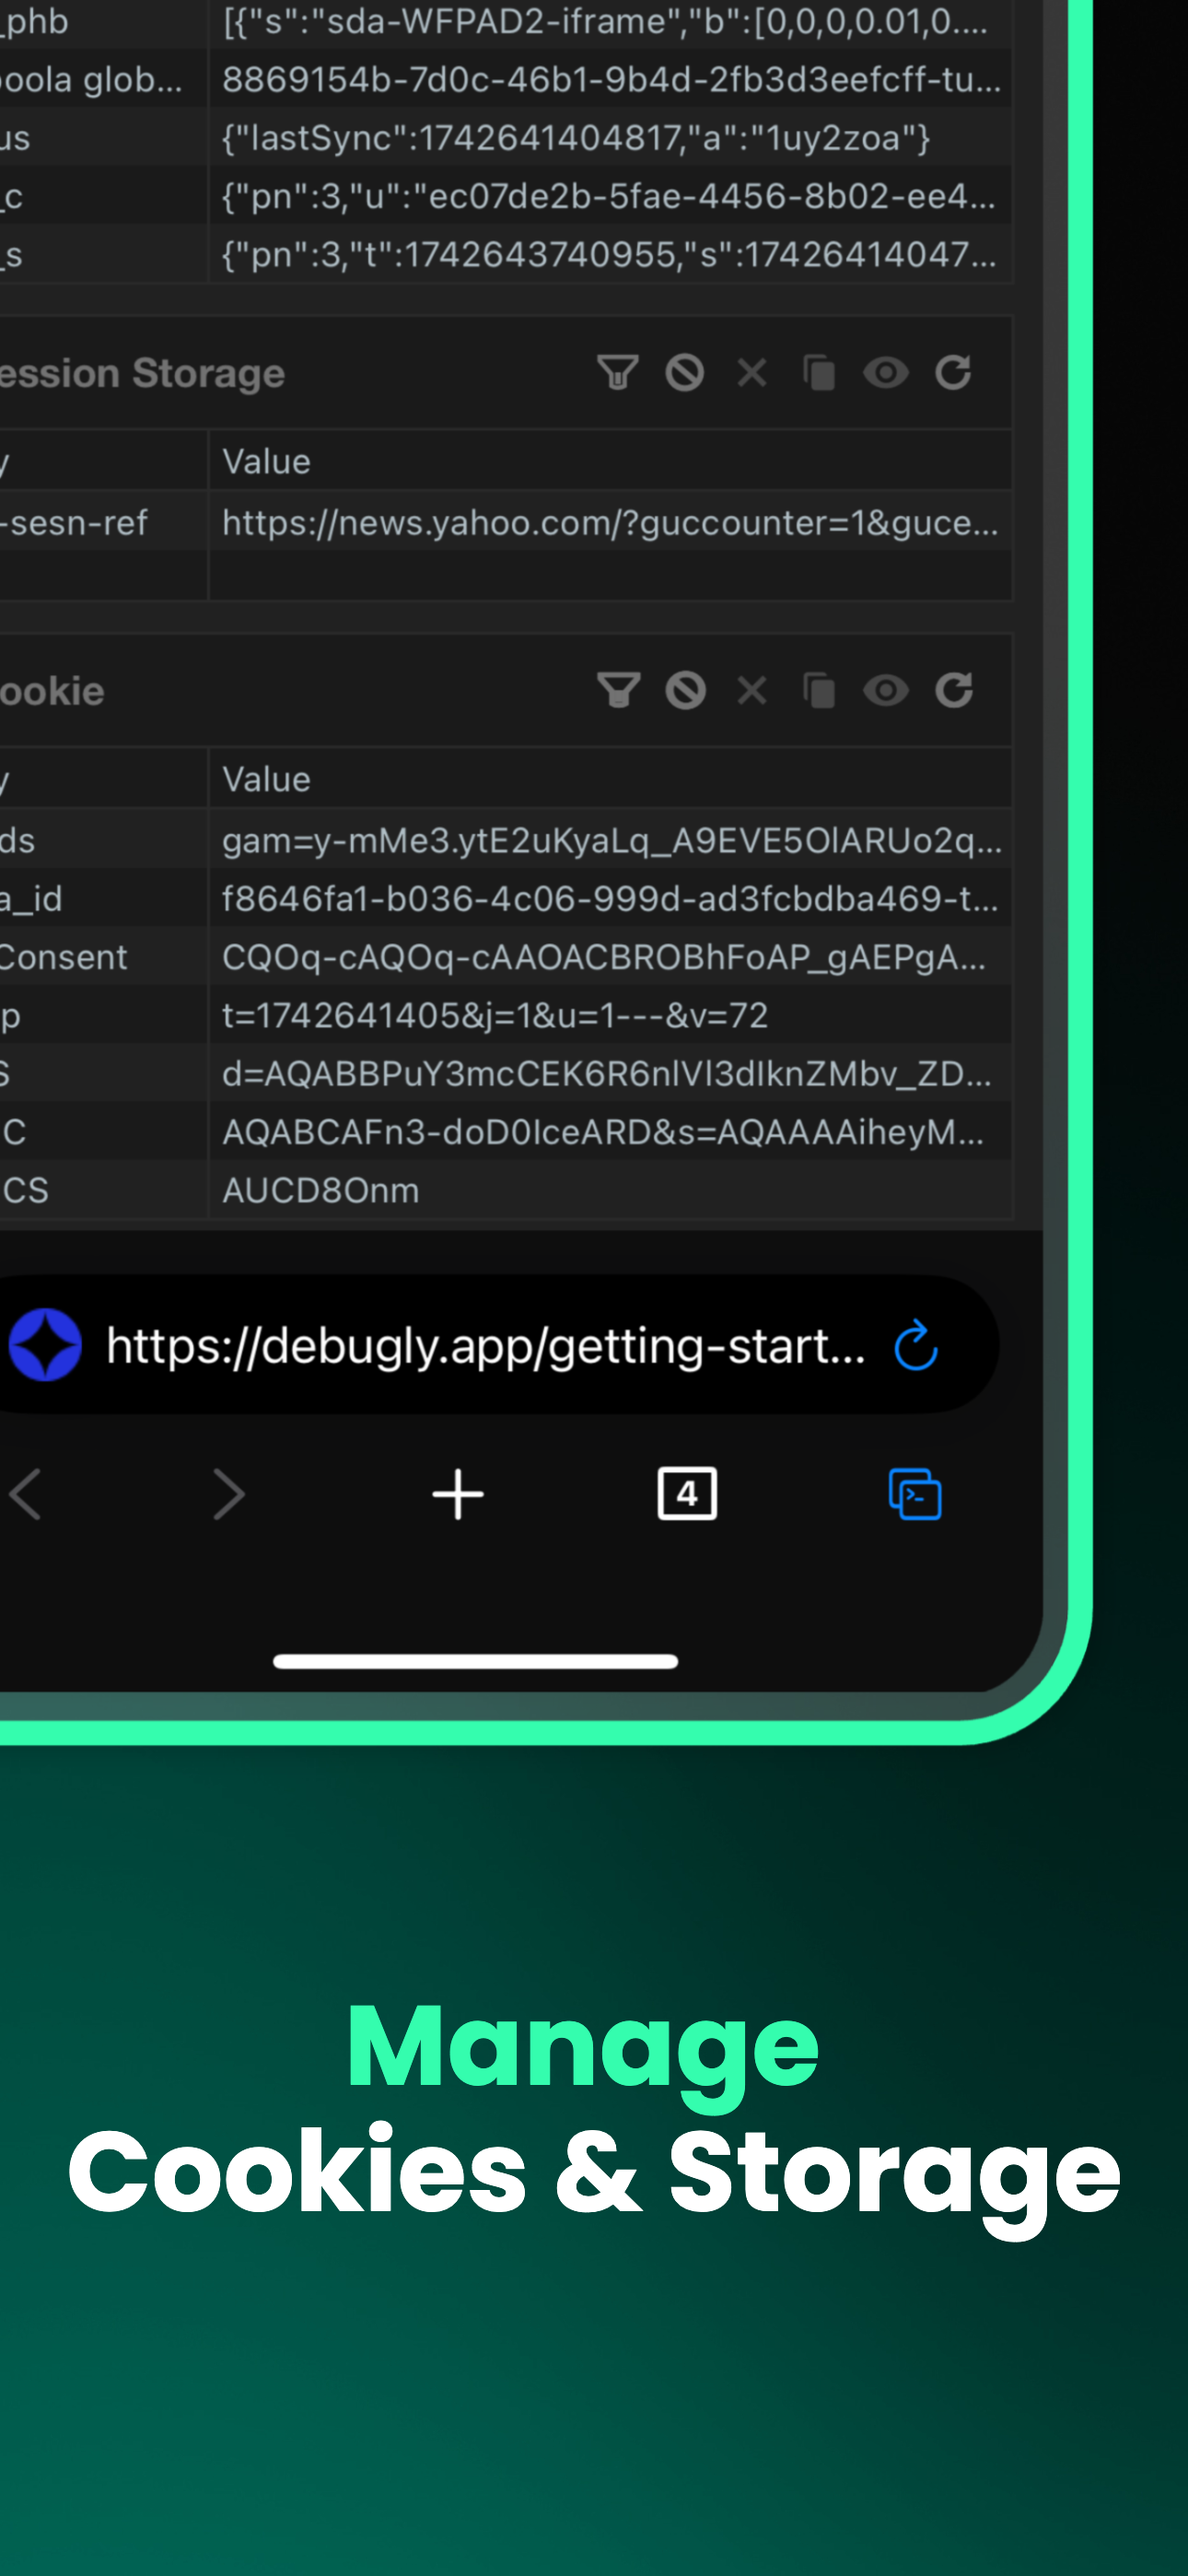Select the ec07de2b-5fae value row
Image resolution: width=1188 pixels, height=2576 pixels.
[x=610, y=196]
